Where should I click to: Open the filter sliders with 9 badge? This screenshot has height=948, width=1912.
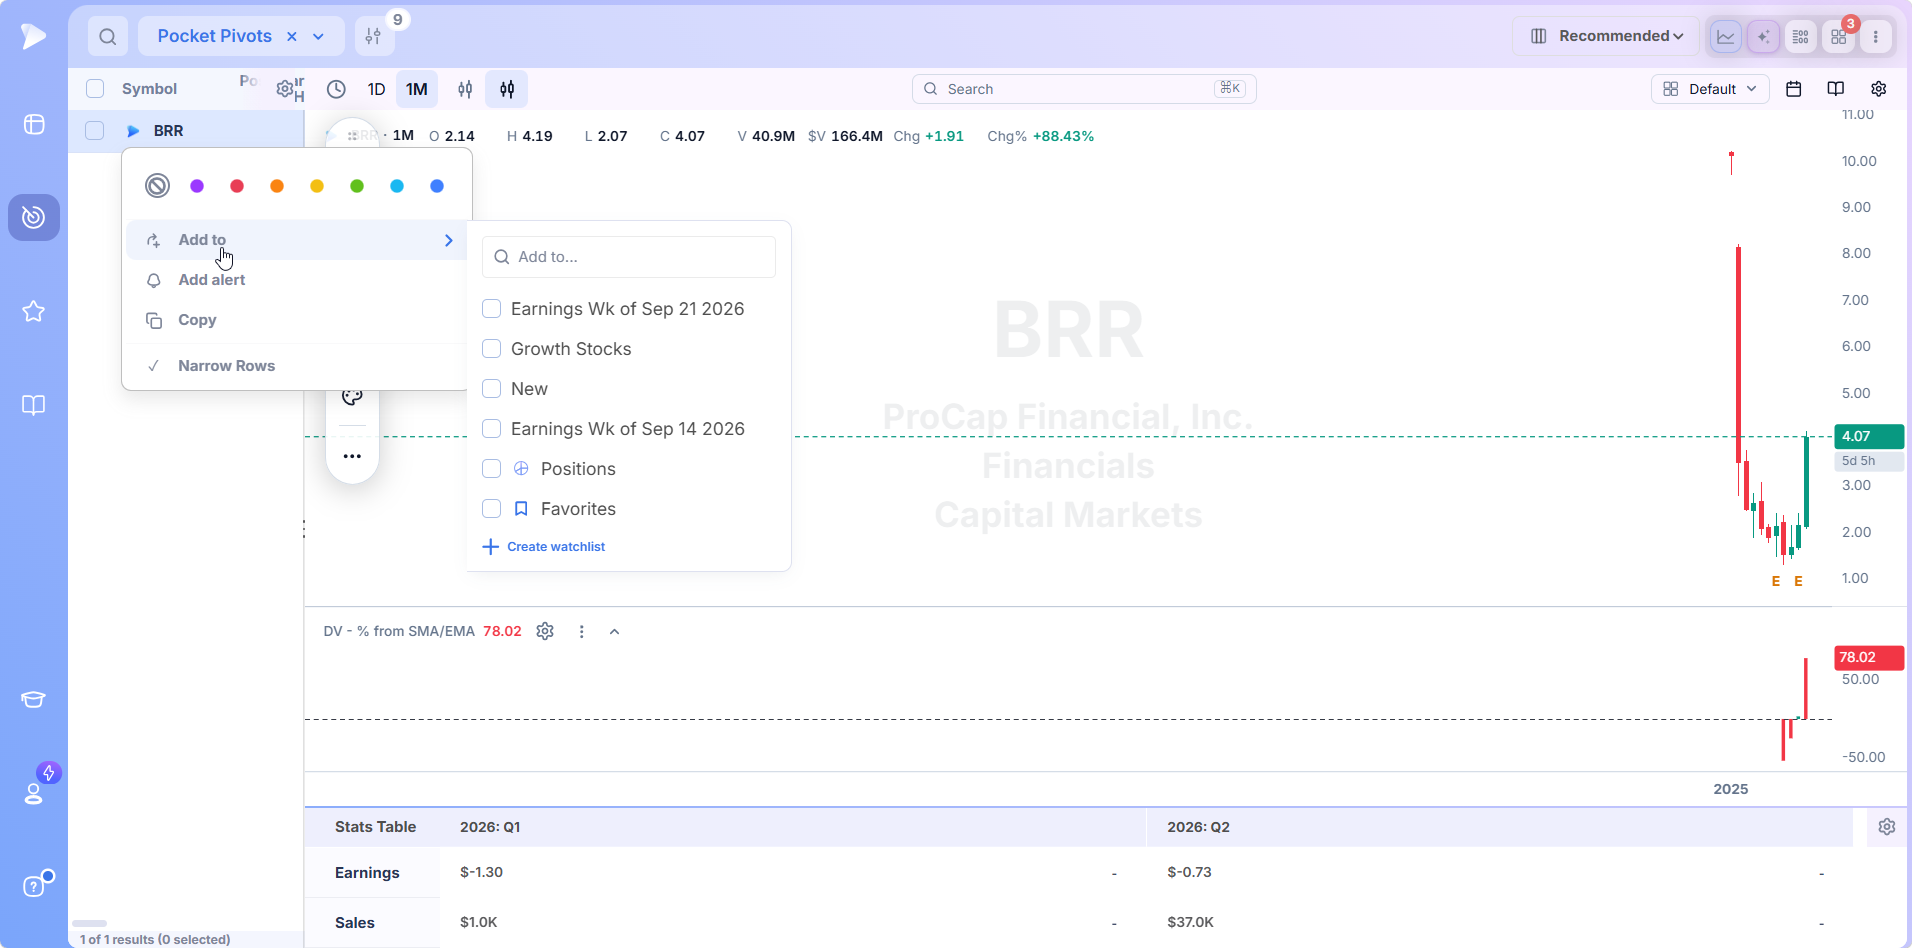tap(374, 37)
